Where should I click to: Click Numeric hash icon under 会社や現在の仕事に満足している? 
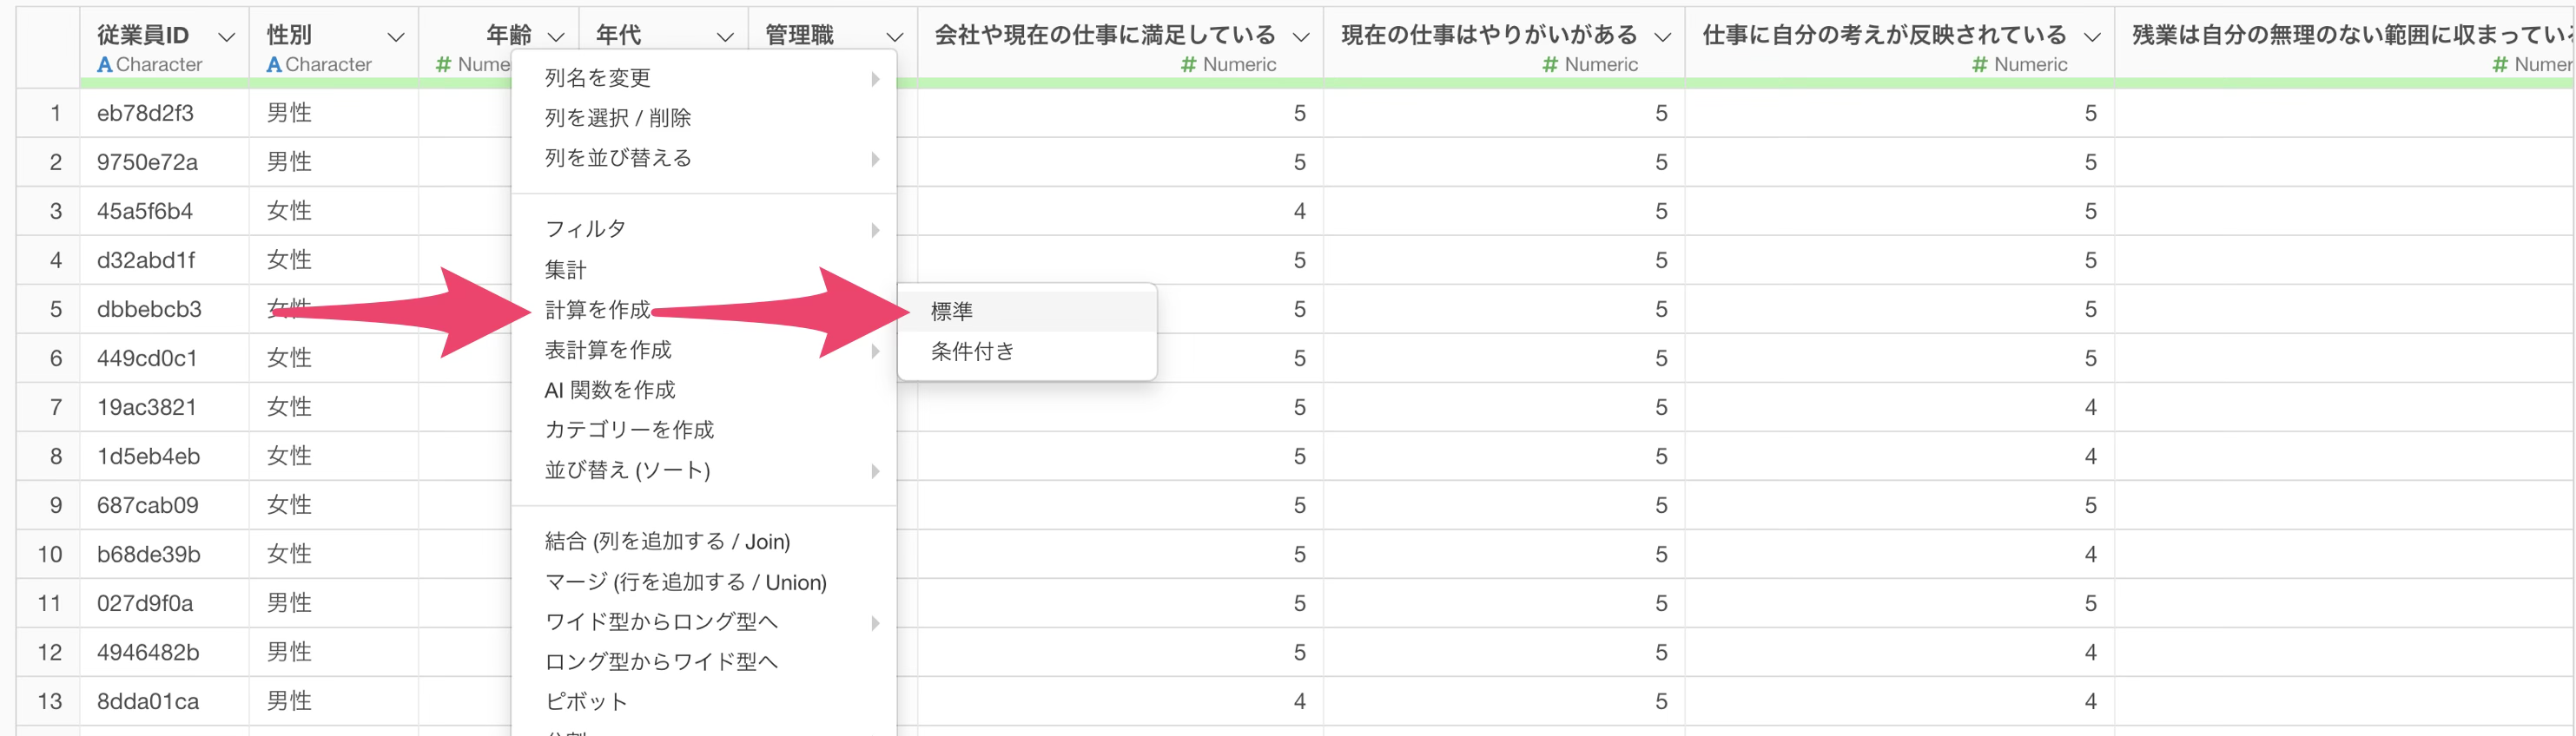tap(1188, 65)
